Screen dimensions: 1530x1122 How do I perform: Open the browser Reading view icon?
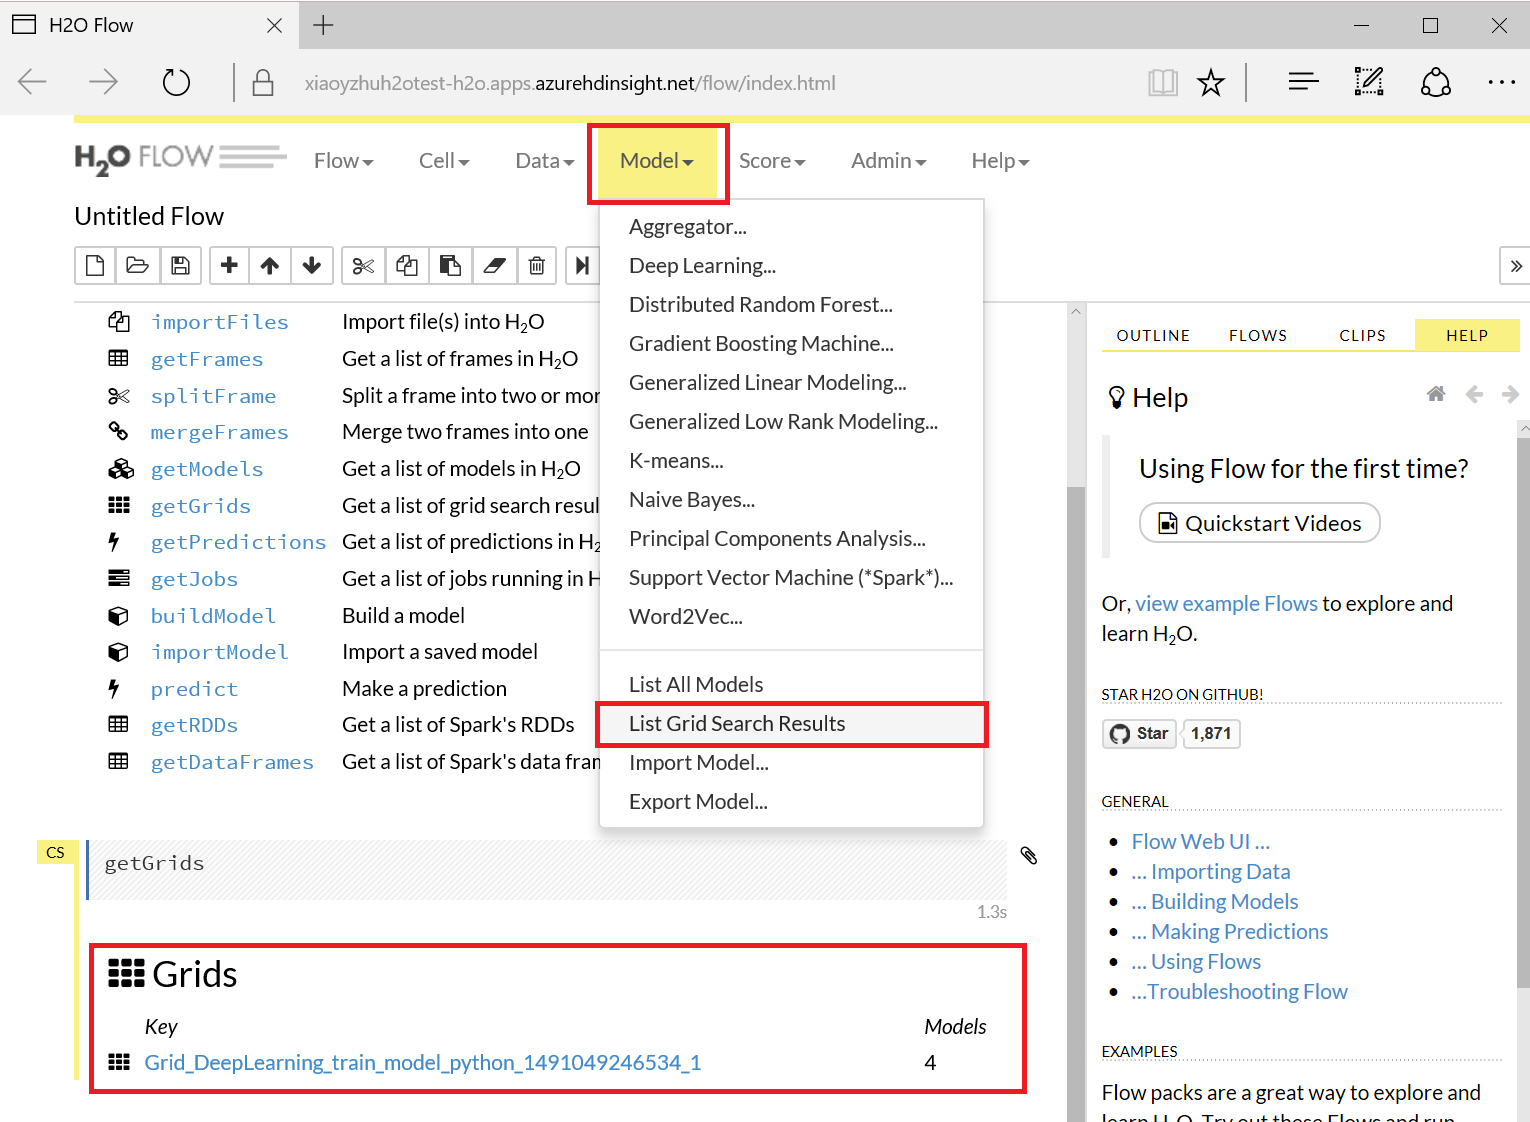coord(1162,82)
